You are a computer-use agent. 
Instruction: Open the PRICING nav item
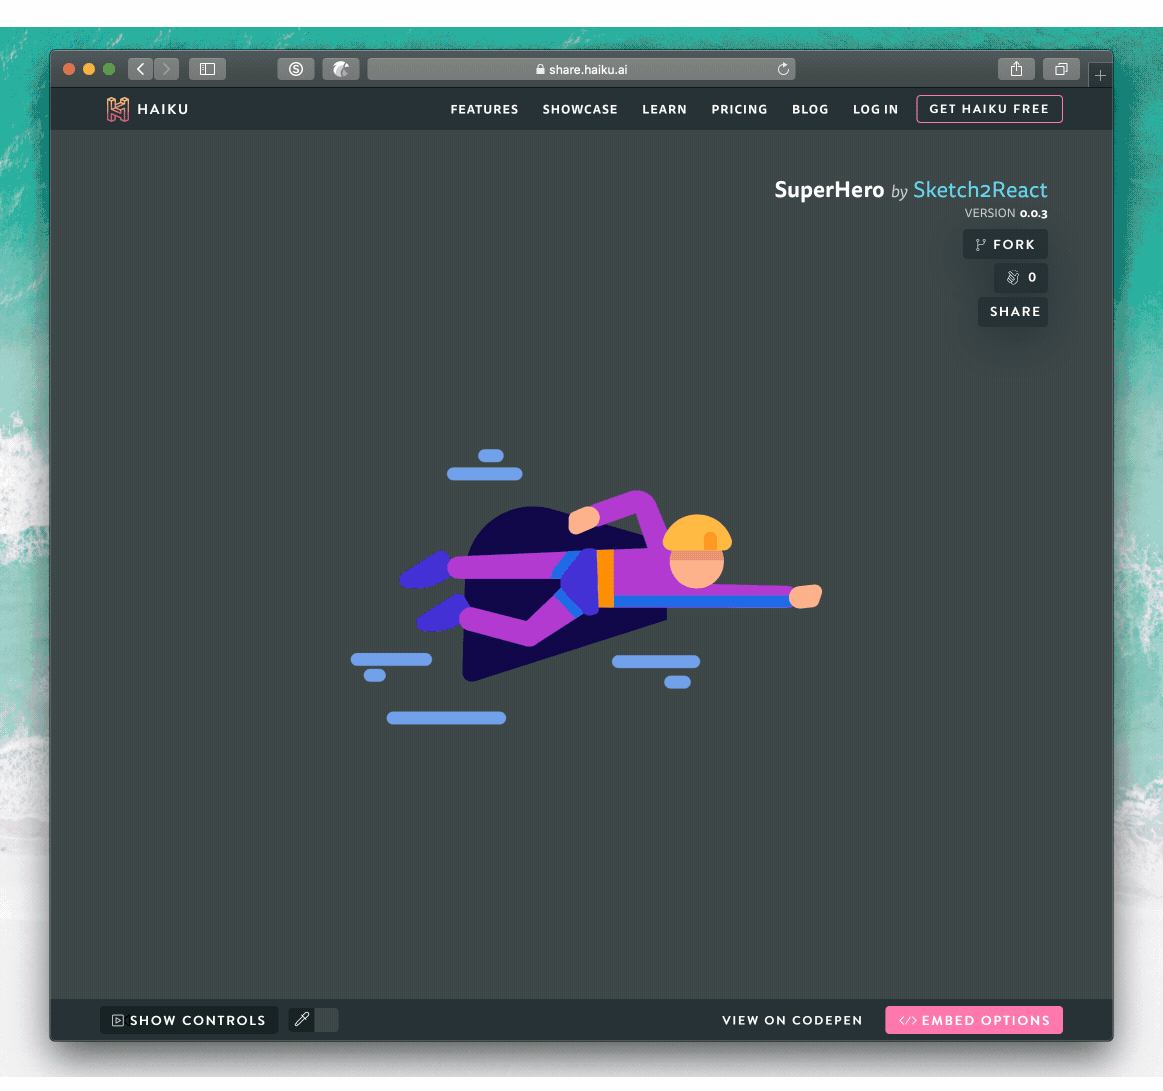pyautogui.click(x=739, y=109)
